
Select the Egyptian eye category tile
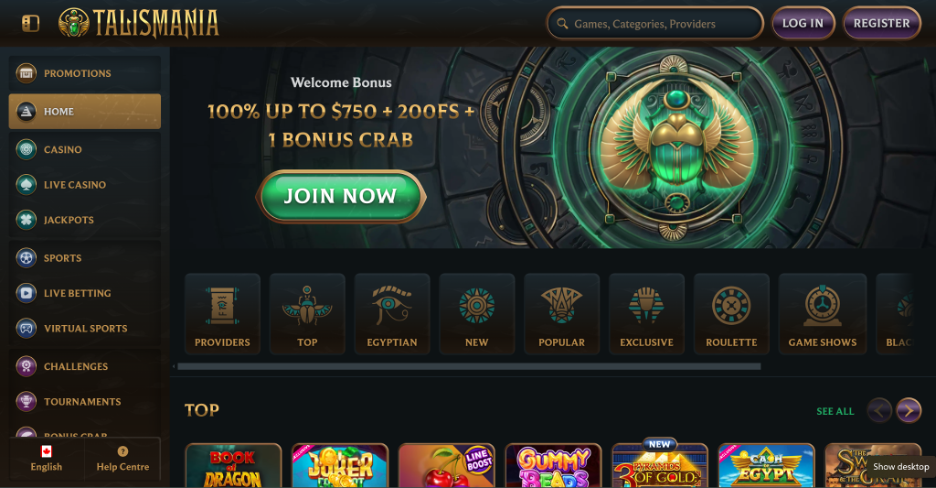point(392,314)
